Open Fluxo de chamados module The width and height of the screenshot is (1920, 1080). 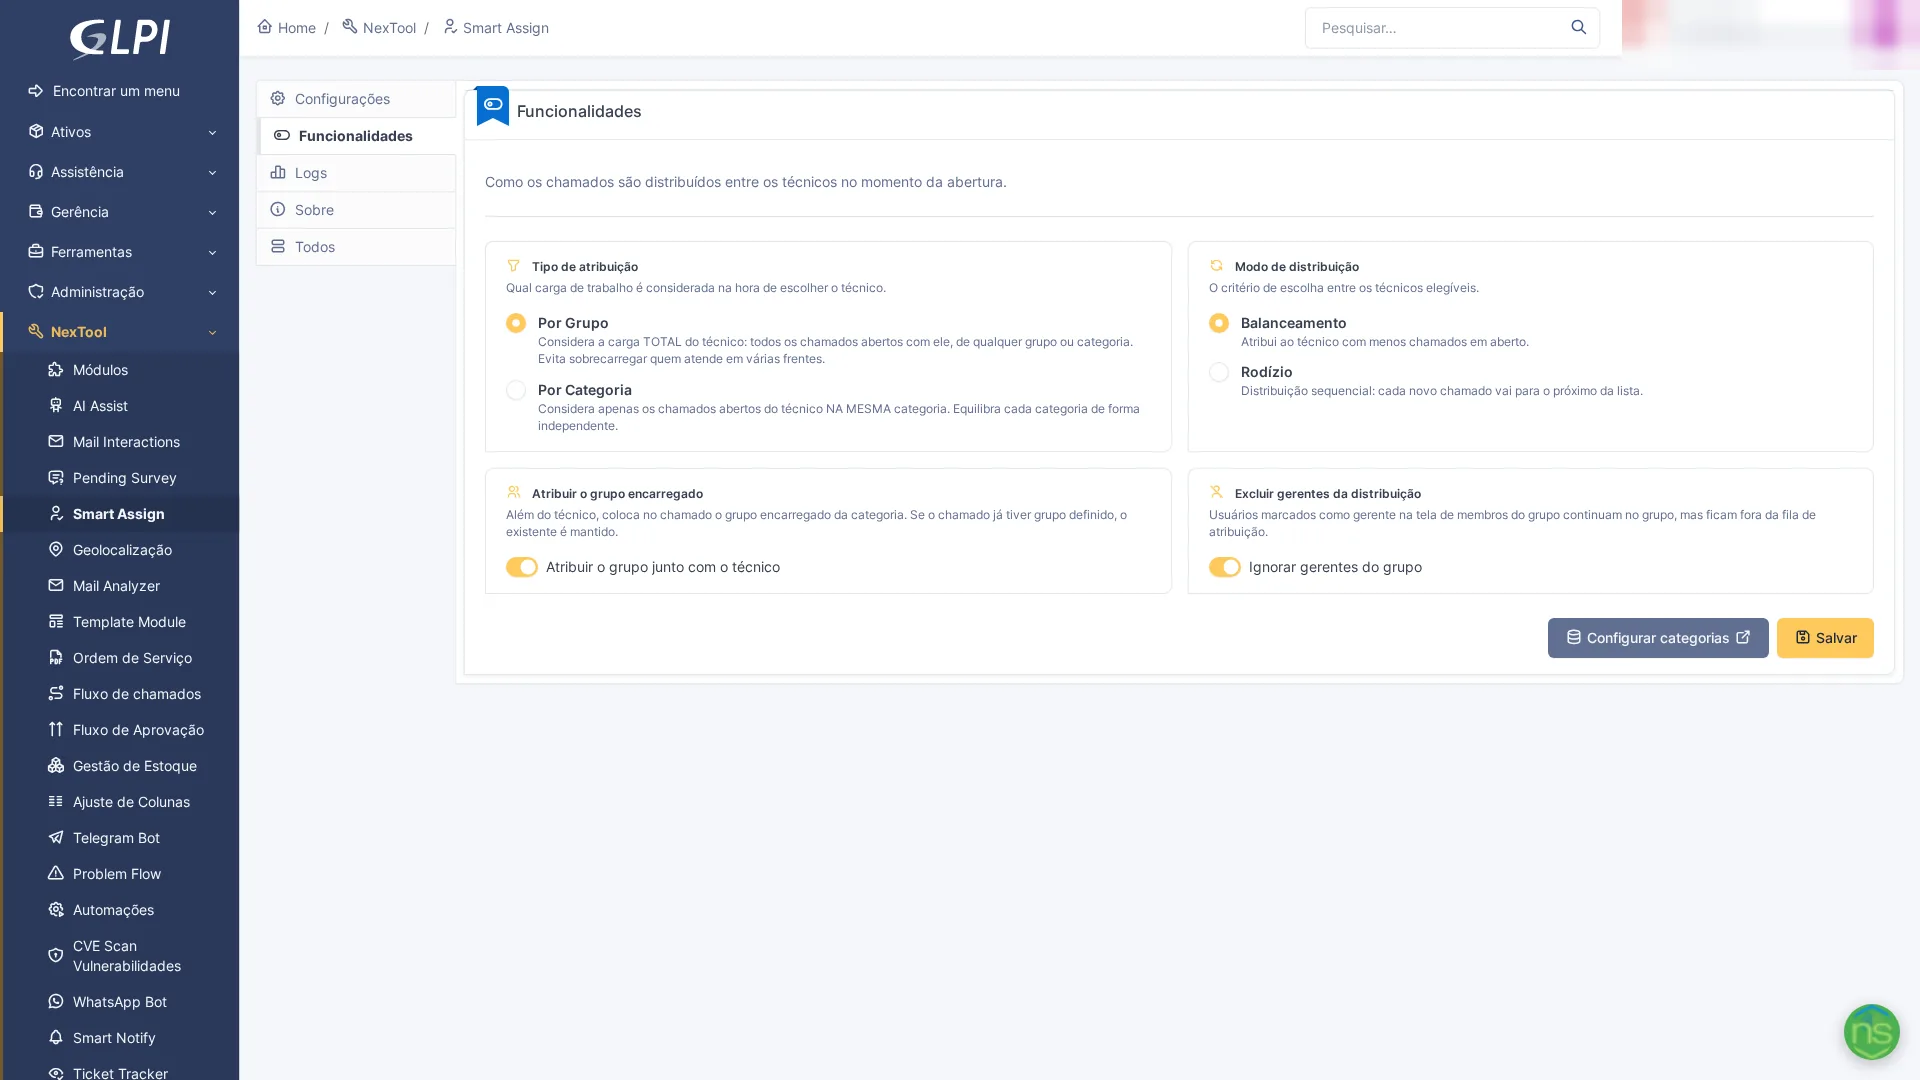pyautogui.click(x=121, y=694)
